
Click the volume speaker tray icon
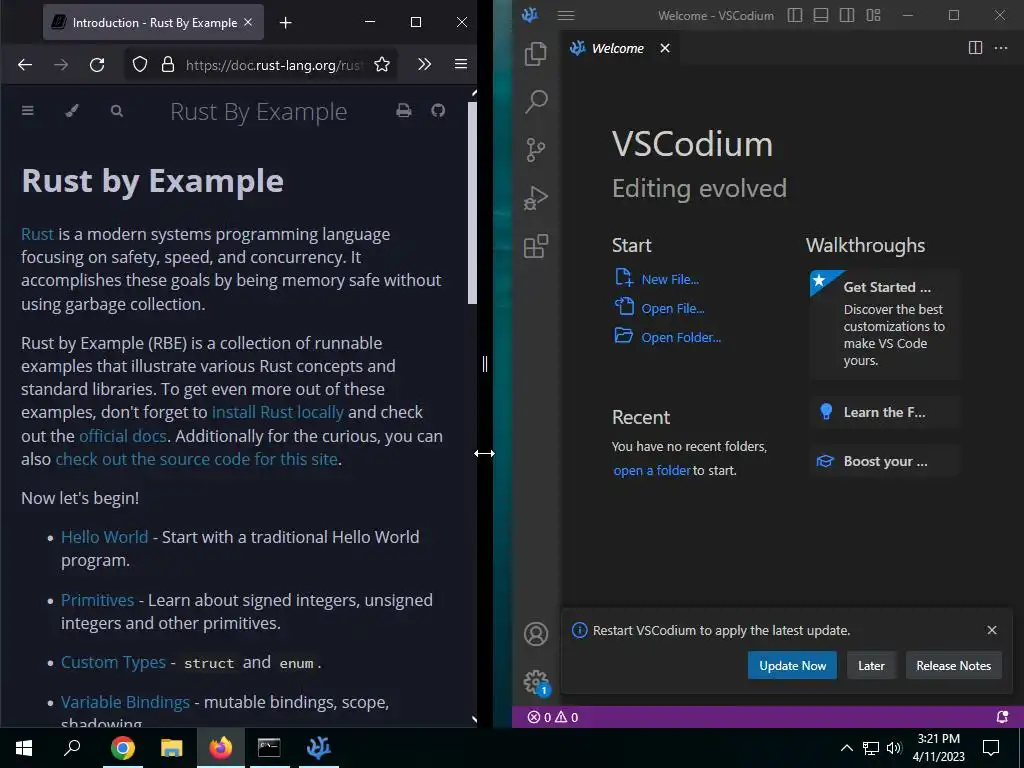click(x=894, y=748)
